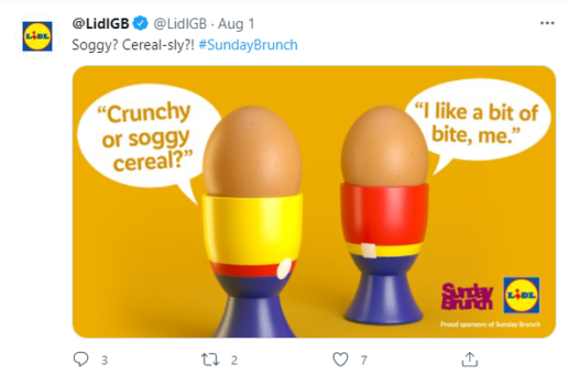Click the bold @LidlGB display name
Viewport: 568px width, 376px height.
[x=100, y=24]
